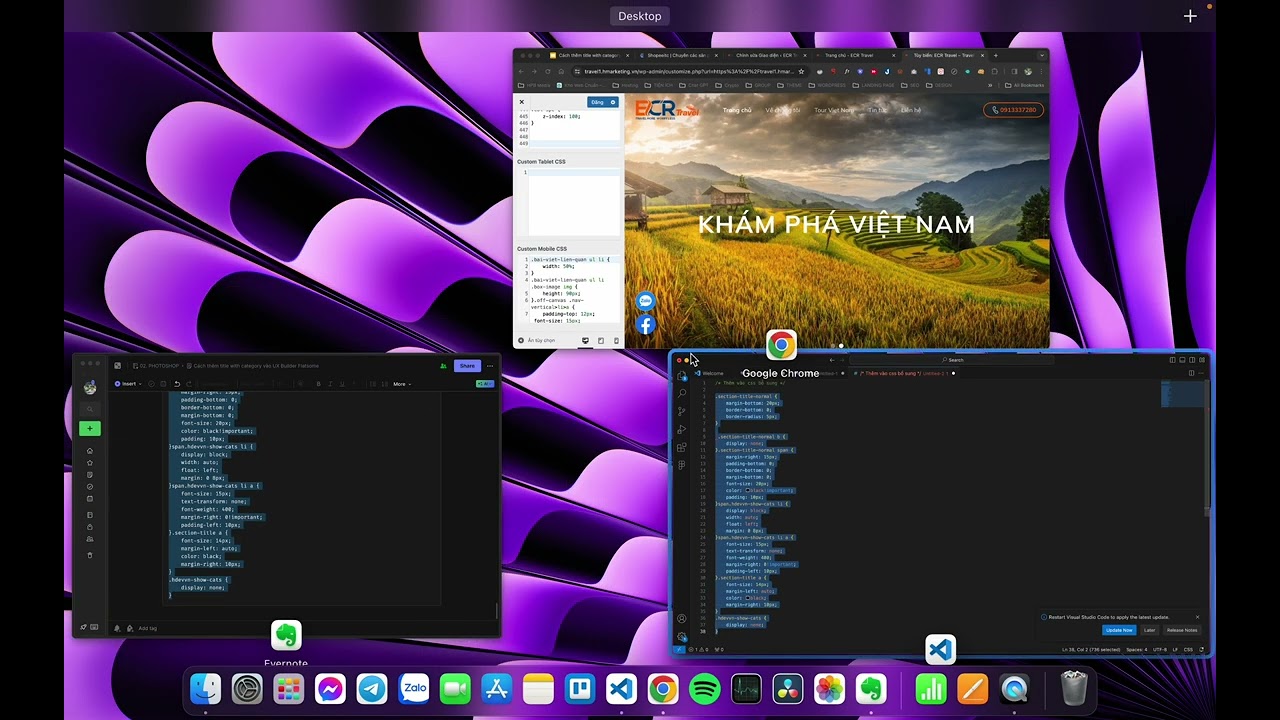Open VS Code Source Control view

coord(682,411)
